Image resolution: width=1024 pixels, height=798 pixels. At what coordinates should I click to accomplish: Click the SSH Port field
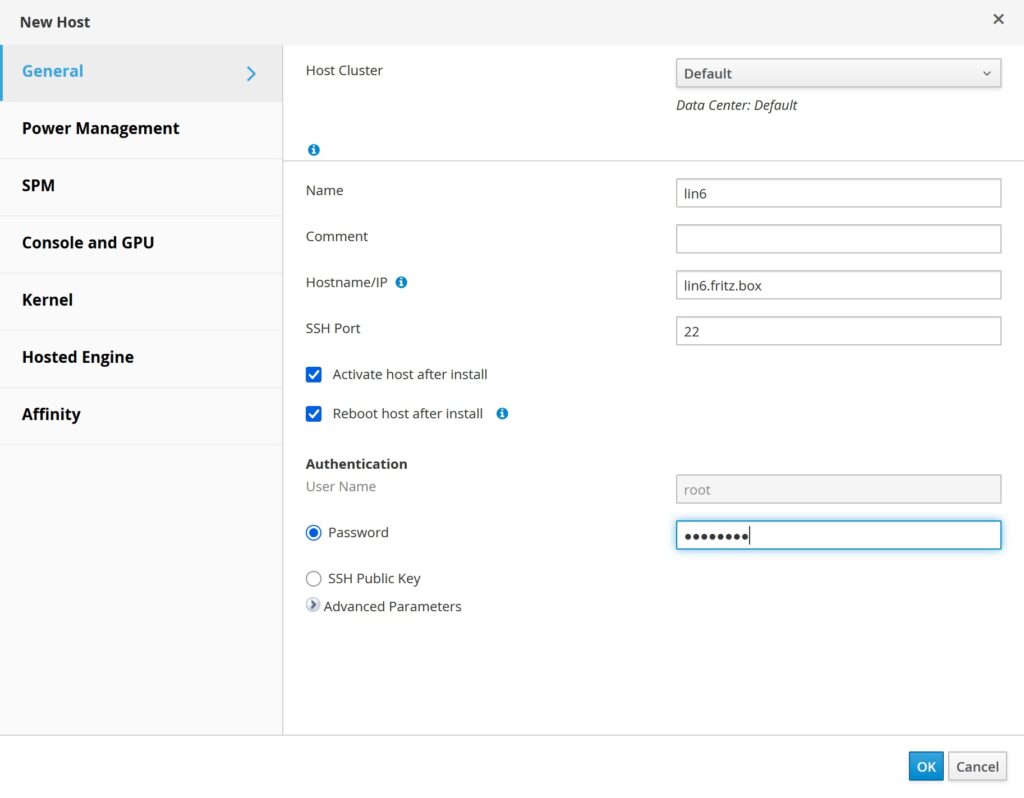click(x=838, y=331)
